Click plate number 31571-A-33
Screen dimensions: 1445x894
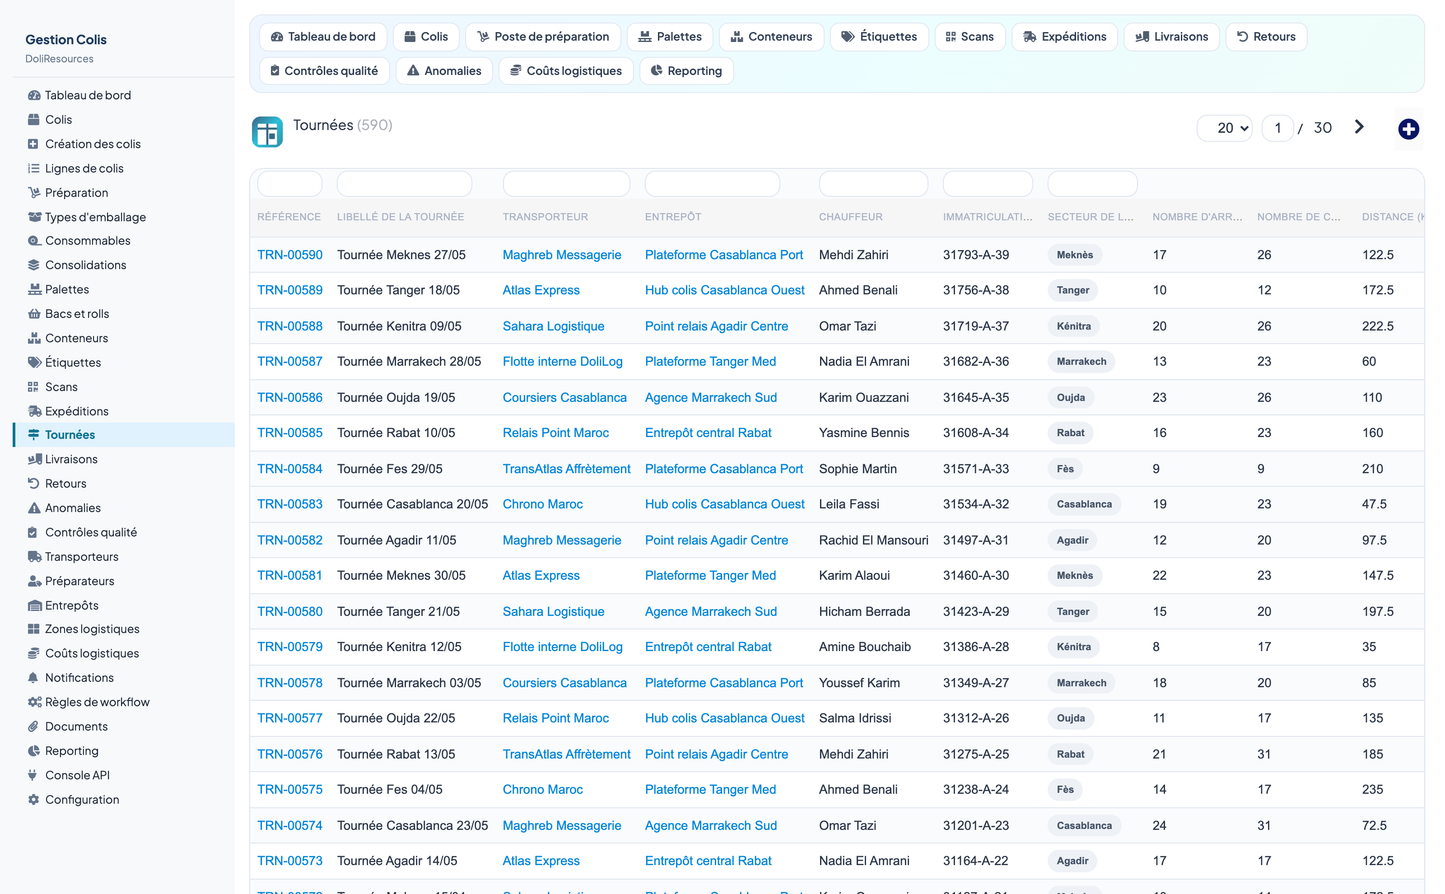(976, 469)
